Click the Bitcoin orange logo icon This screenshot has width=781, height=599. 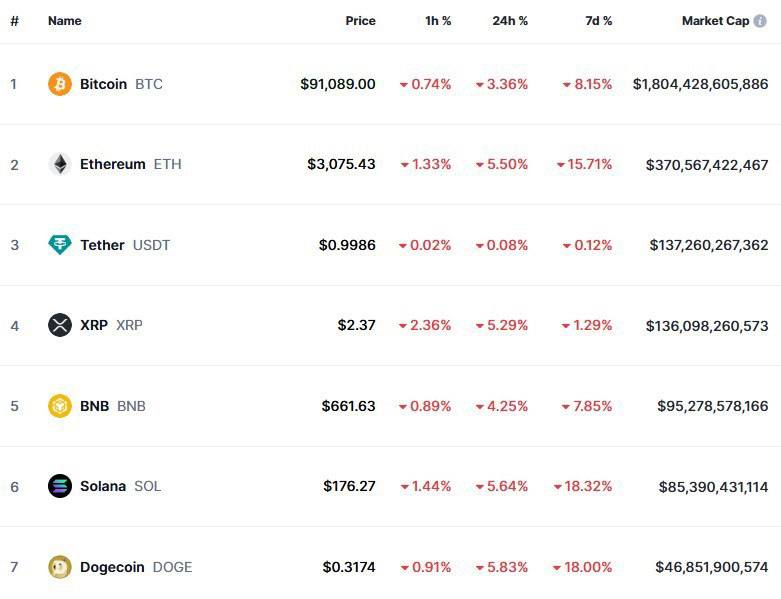[60, 84]
